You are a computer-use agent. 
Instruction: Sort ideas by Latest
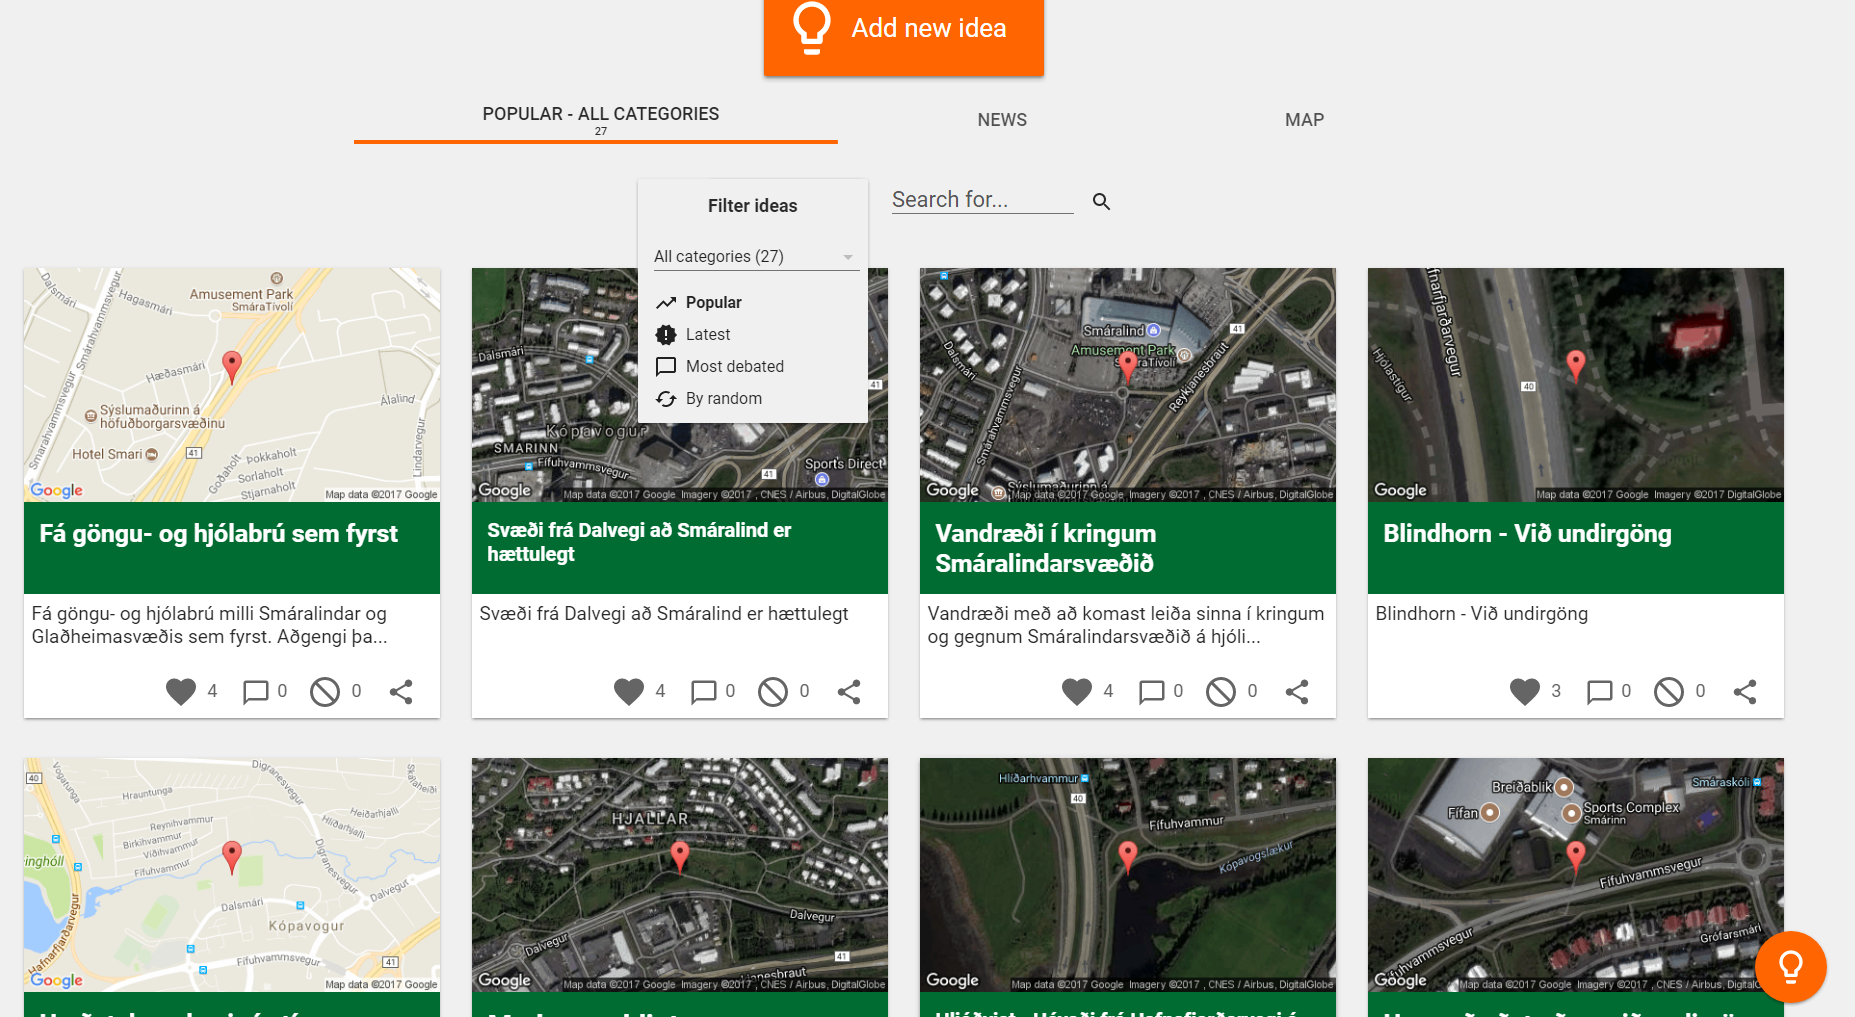click(708, 334)
